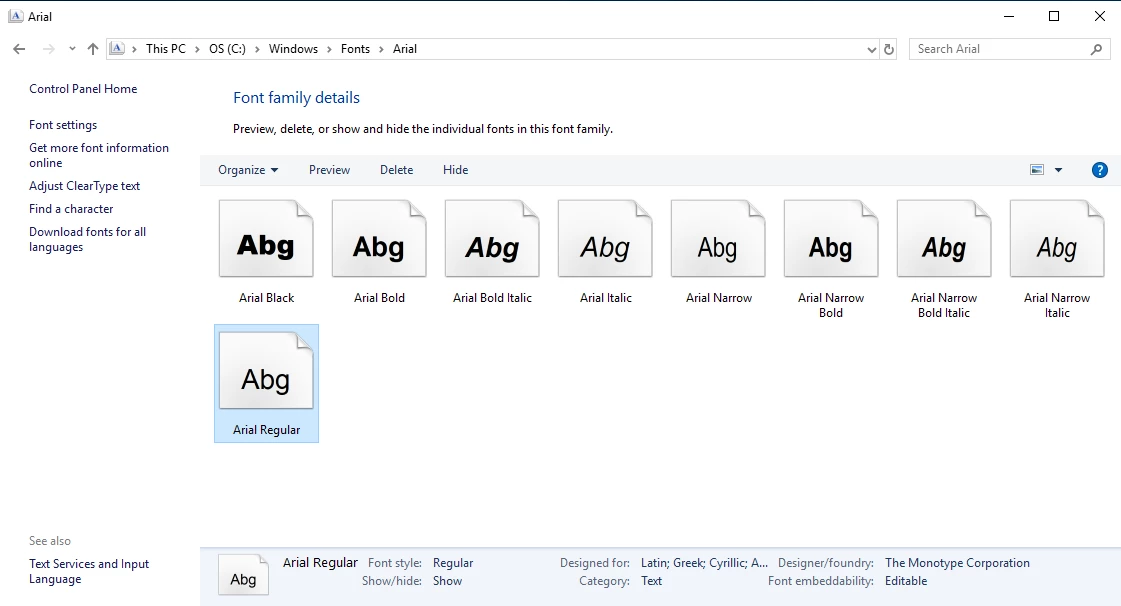
Task: Click the Help question mark icon
Action: pos(1100,170)
